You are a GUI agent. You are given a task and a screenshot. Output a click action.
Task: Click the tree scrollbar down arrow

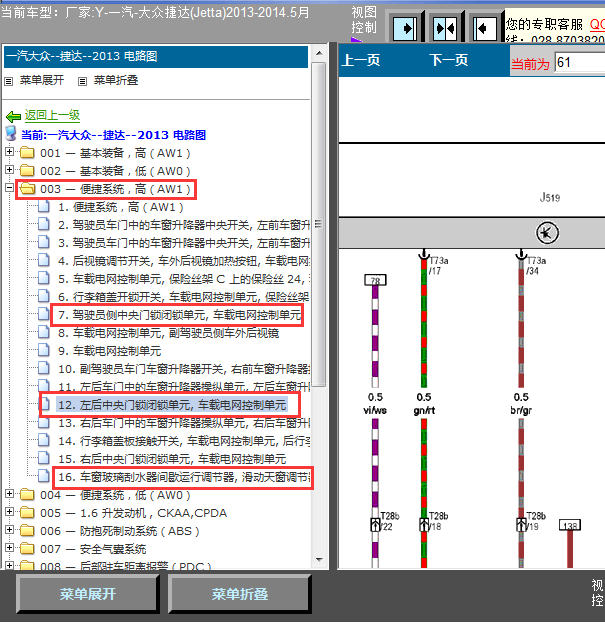(x=319, y=560)
